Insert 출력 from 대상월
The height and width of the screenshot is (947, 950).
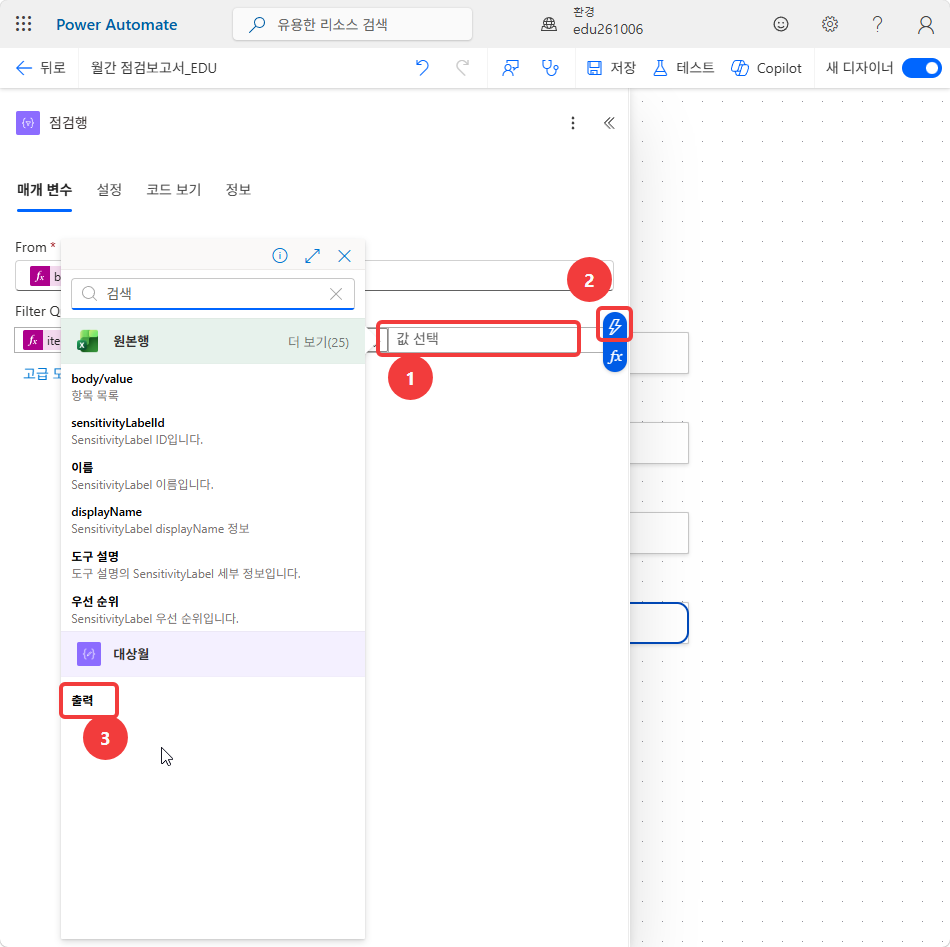point(82,700)
